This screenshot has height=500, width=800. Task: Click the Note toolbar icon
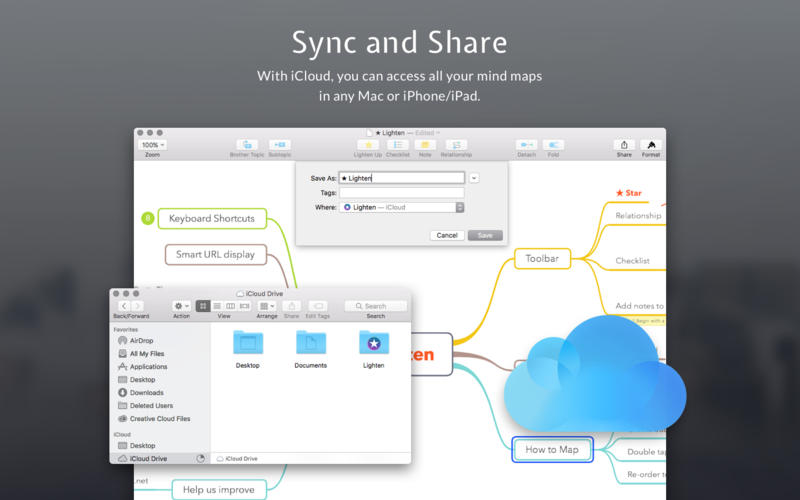(x=425, y=145)
